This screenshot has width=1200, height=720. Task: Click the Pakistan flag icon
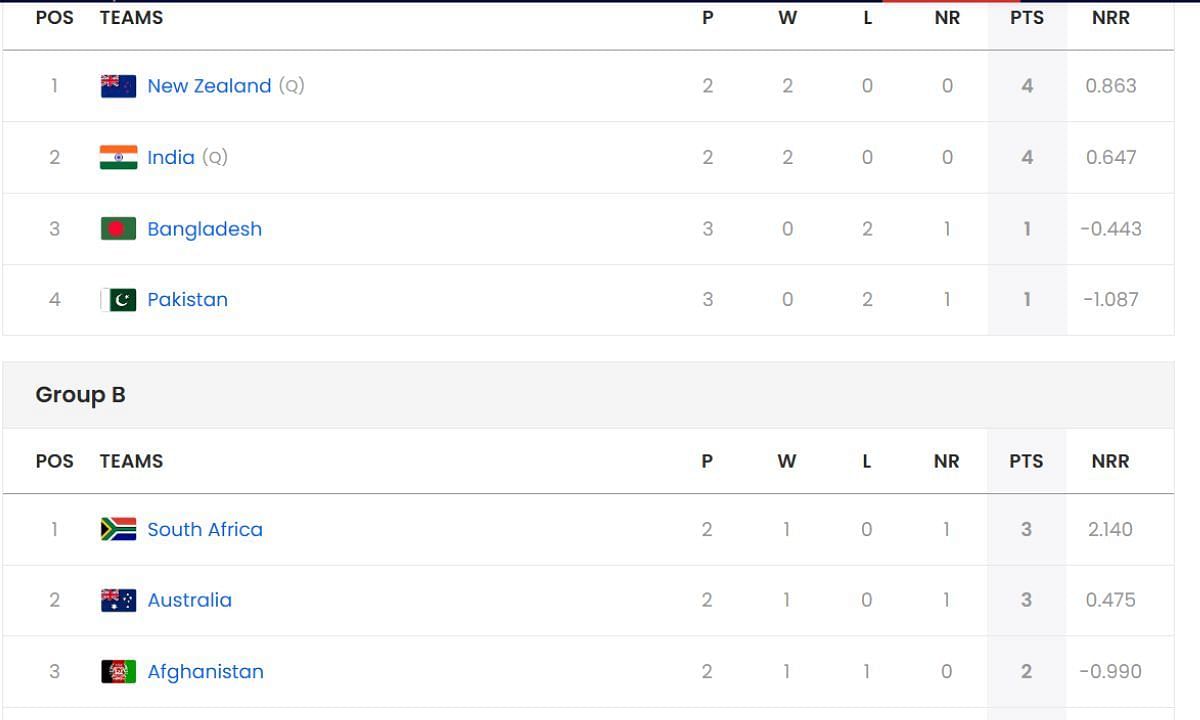point(118,300)
